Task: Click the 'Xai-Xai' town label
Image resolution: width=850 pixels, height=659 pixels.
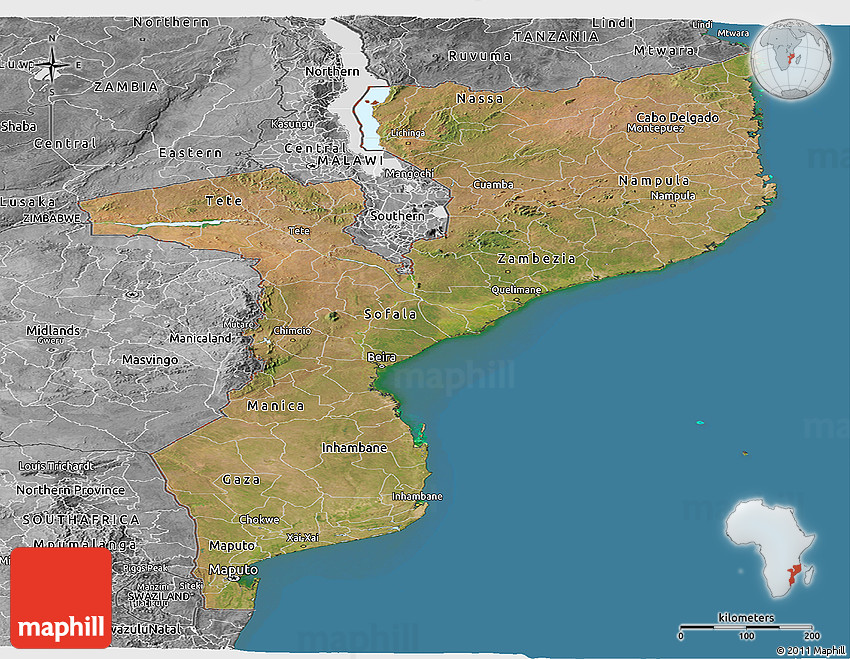Action: point(302,538)
